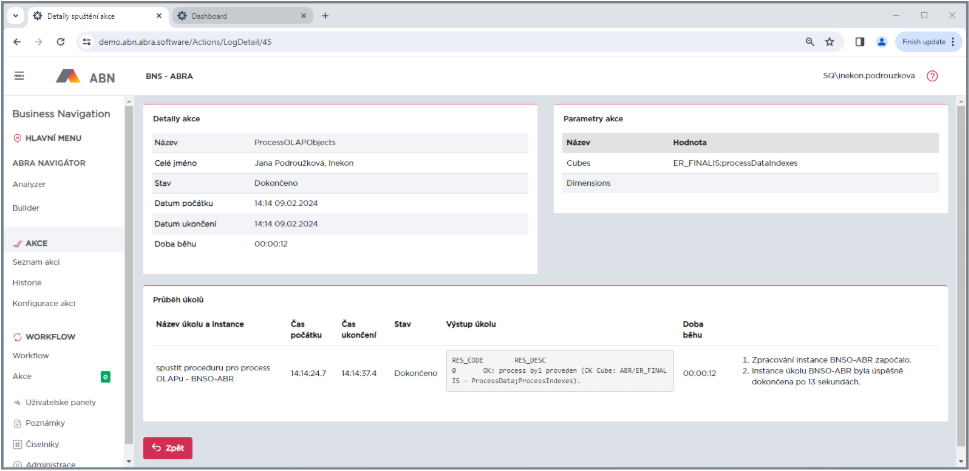
Task: Close the Detaily spuštění akce tab
Action: [x=158, y=16]
